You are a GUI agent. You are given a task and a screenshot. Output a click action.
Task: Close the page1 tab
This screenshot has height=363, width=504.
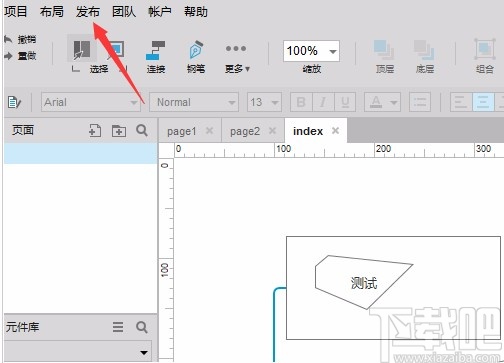click(210, 131)
